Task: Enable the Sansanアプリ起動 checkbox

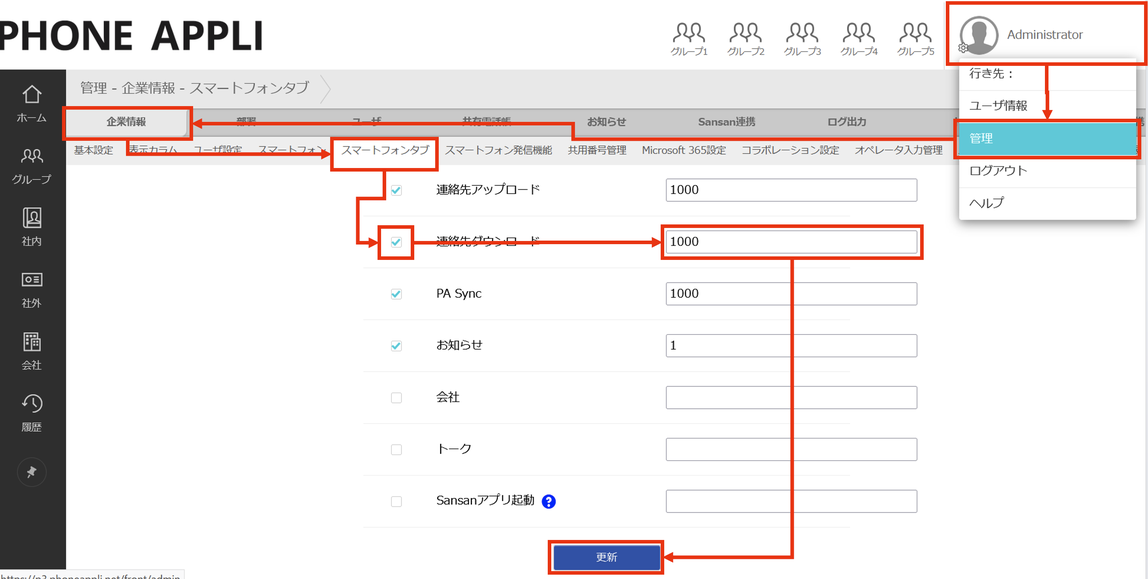Action: [x=396, y=501]
